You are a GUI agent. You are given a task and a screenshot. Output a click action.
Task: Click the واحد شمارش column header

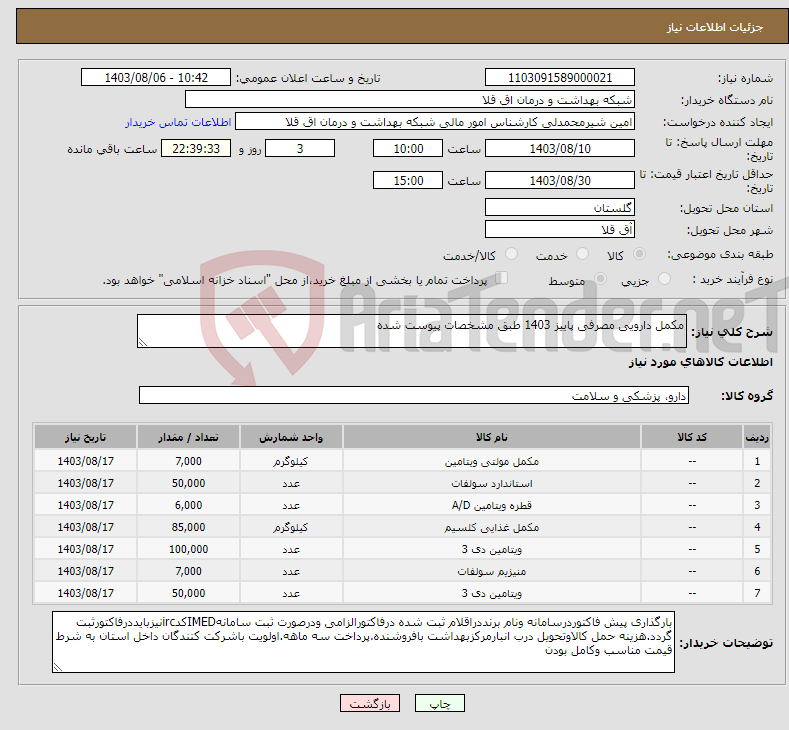pyautogui.click(x=291, y=437)
